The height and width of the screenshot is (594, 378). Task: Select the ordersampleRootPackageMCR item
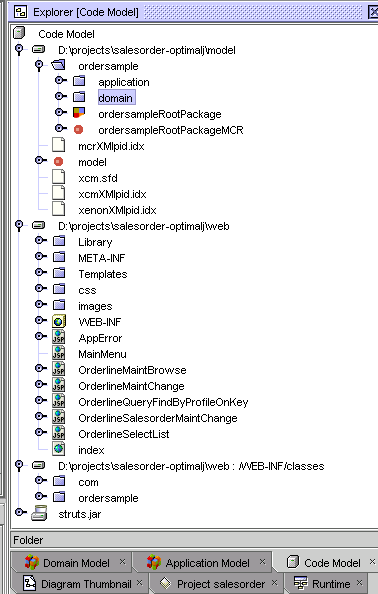click(x=171, y=130)
